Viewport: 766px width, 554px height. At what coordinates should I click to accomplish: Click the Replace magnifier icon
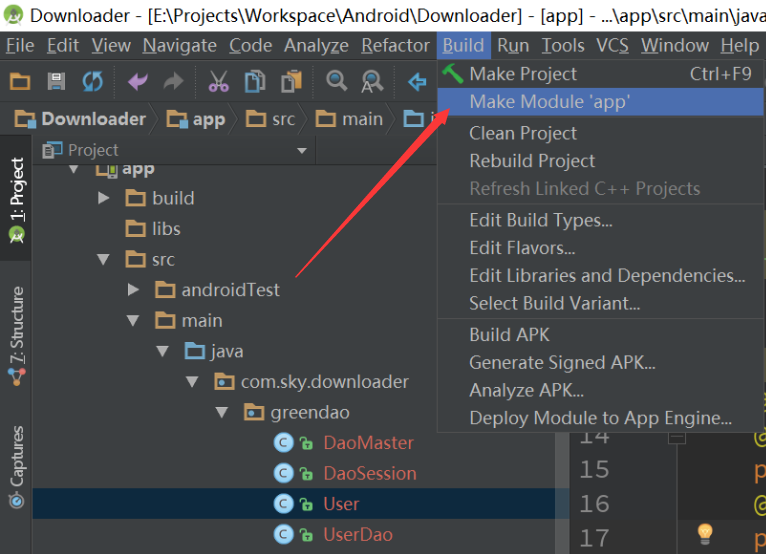click(372, 81)
